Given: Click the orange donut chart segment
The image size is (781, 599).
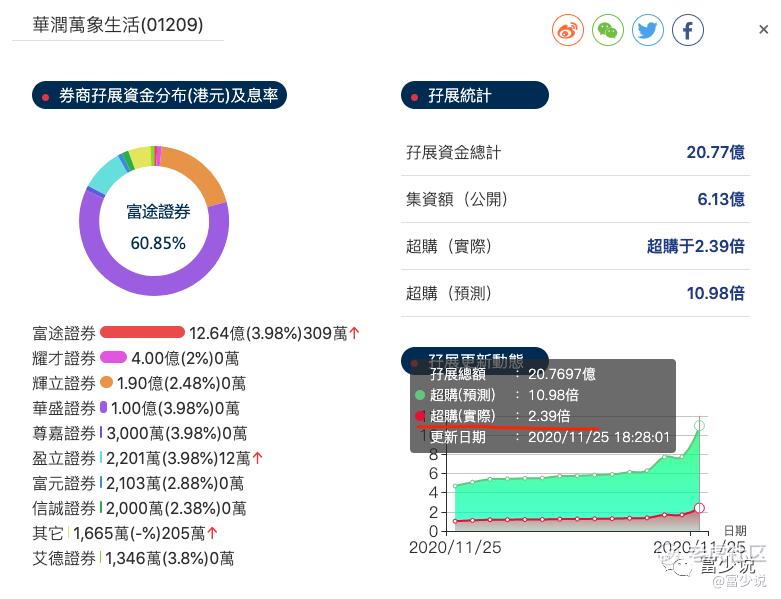Looking at the screenshot, I should [x=199, y=172].
